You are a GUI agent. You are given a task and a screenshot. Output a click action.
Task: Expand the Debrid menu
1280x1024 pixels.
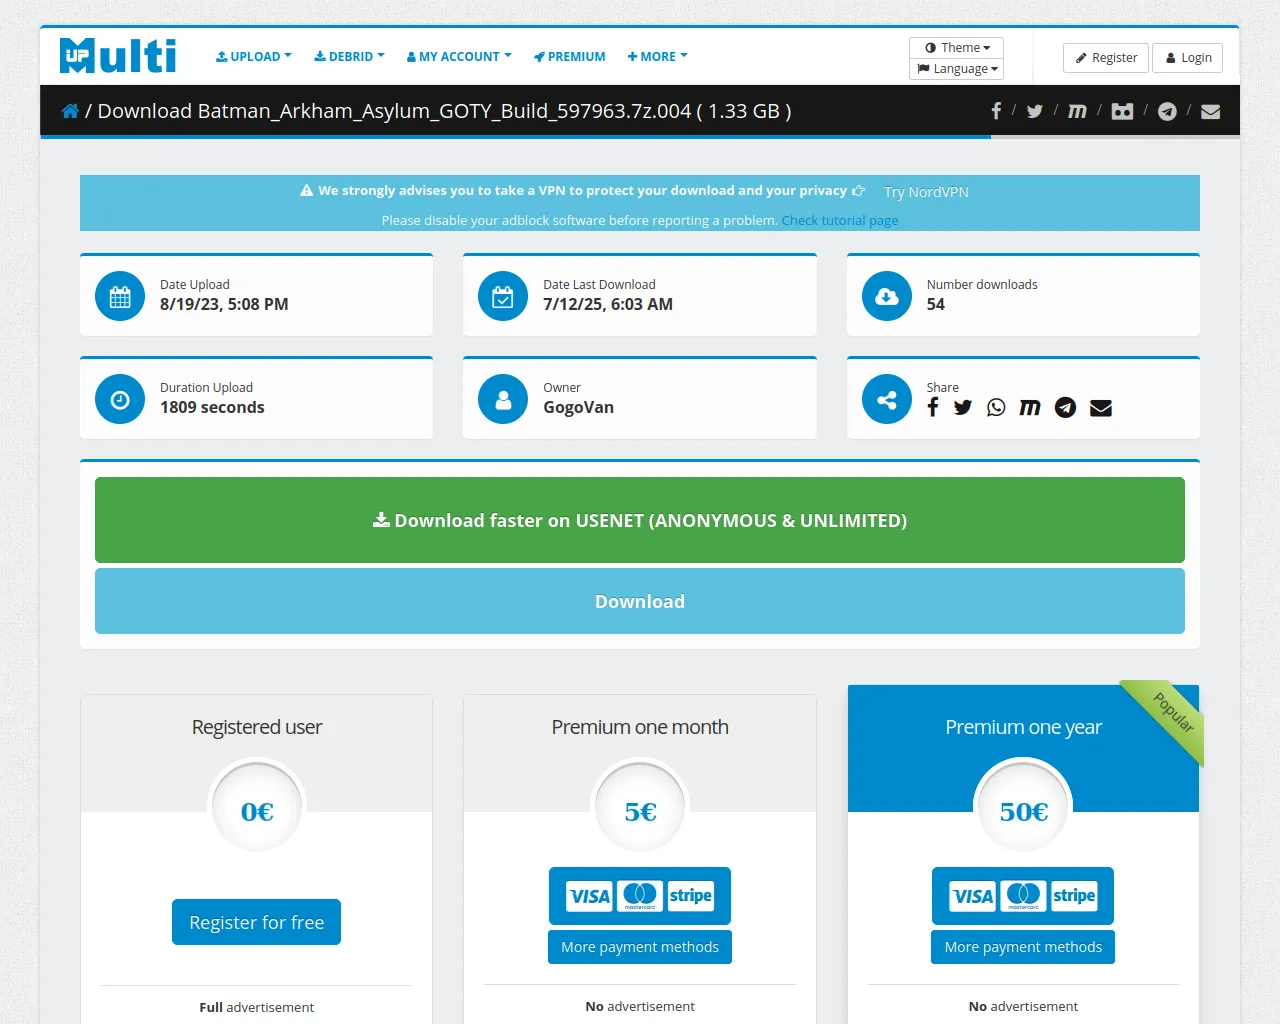[349, 57]
